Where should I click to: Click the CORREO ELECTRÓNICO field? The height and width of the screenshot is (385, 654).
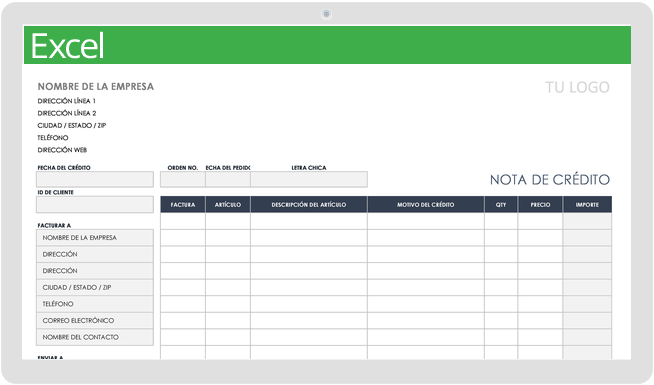pyautogui.click(x=95, y=320)
